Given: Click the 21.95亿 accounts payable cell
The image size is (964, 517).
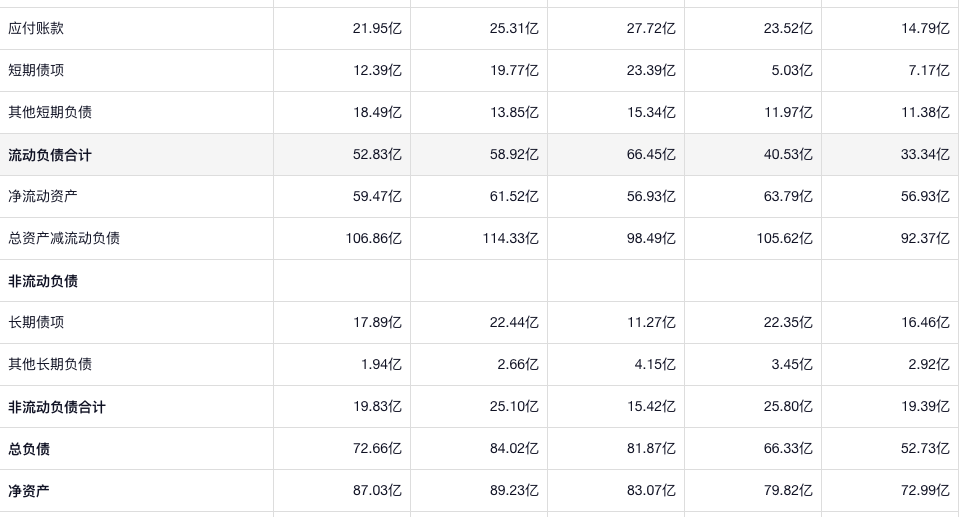Looking at the screenshot, I should 377,28.
